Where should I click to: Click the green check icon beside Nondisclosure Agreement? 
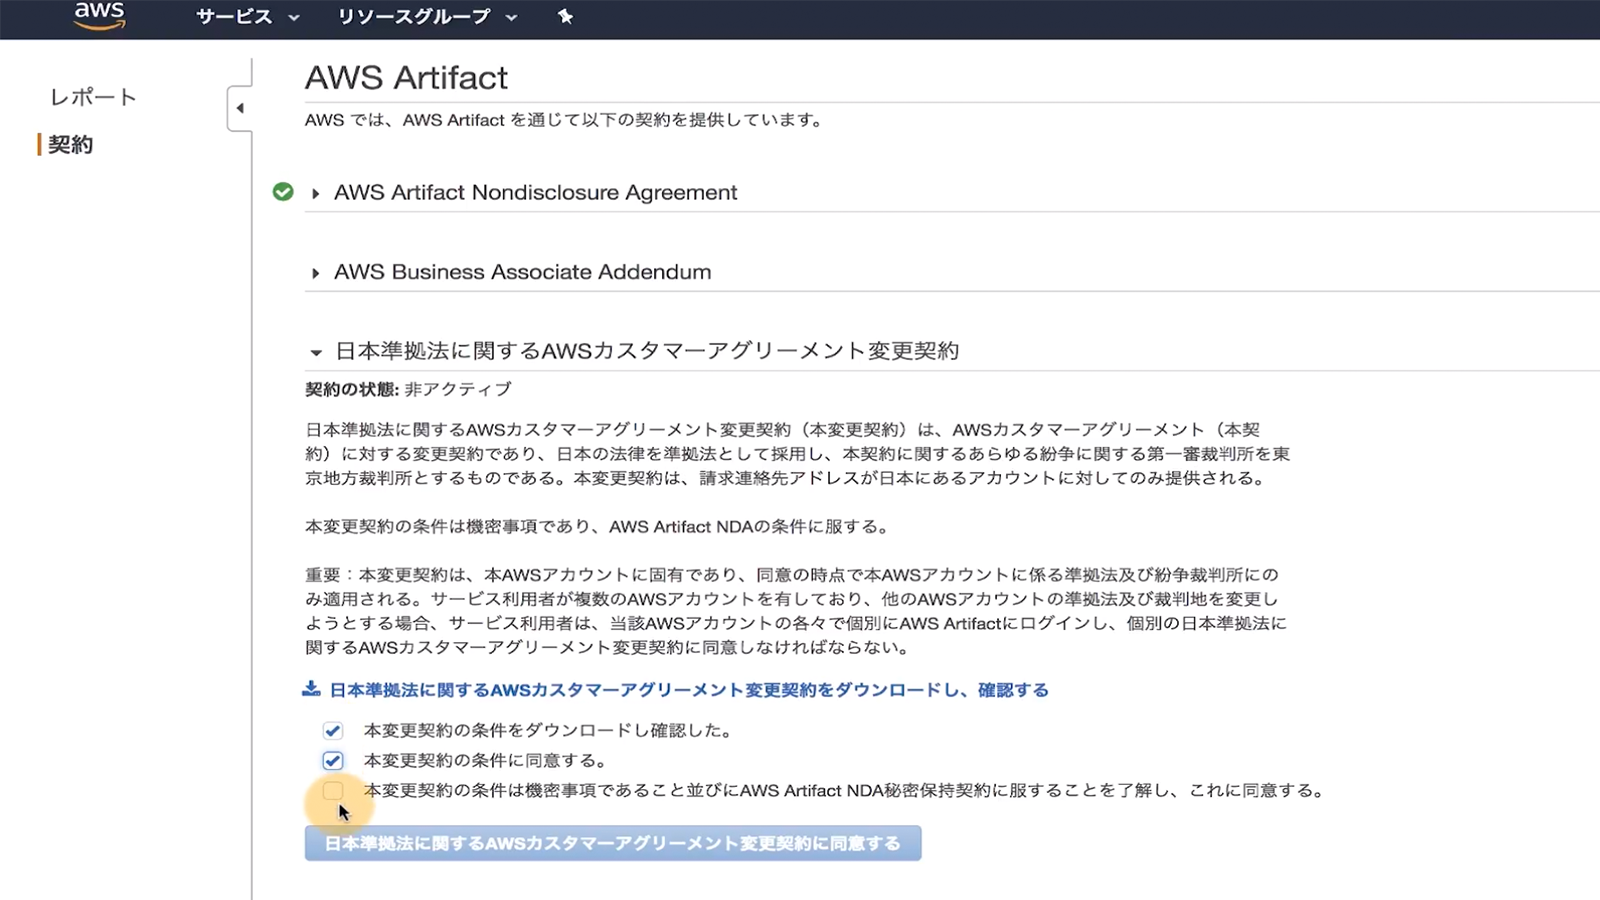pyautogui.click(x=283, y=191)
